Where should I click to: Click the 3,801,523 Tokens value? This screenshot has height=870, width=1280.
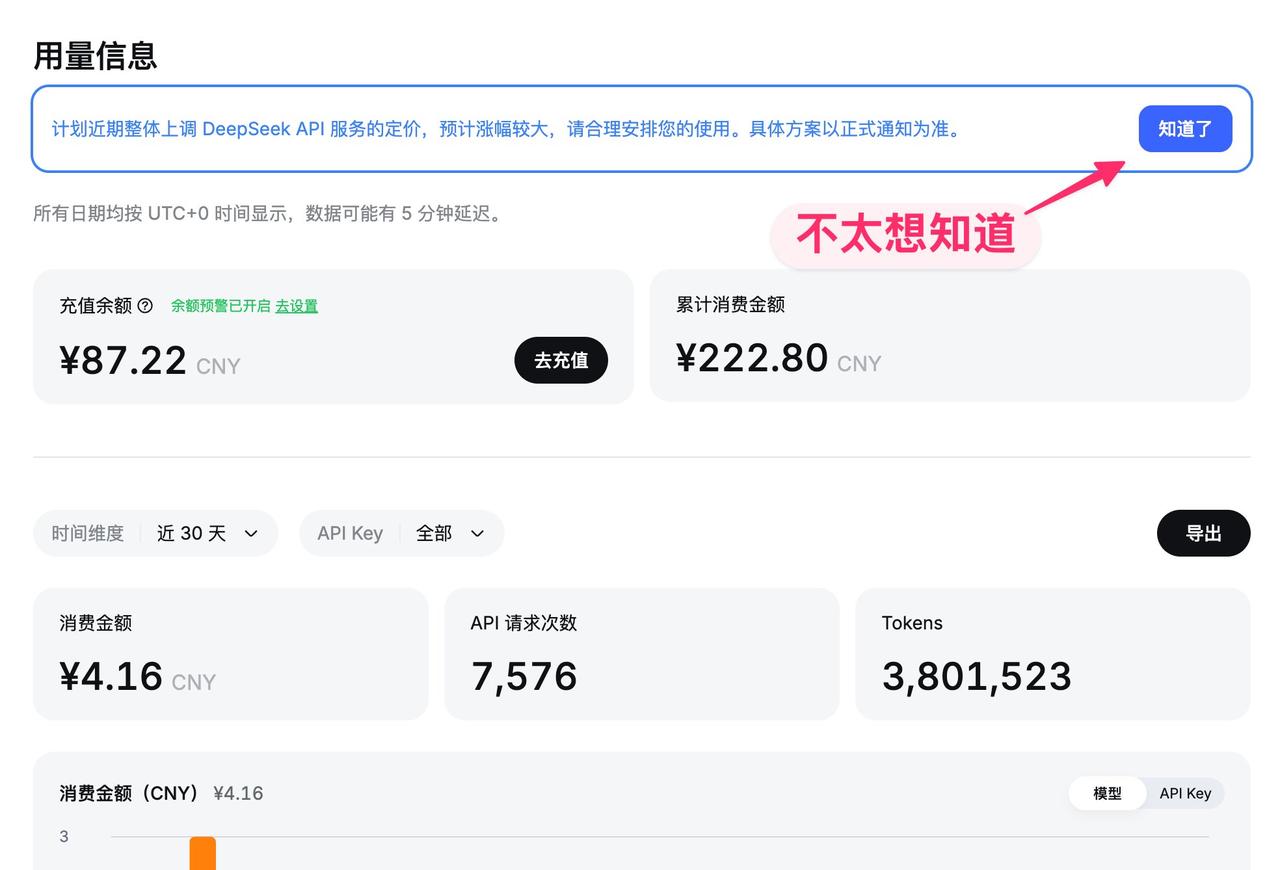(x=977, y=677)
